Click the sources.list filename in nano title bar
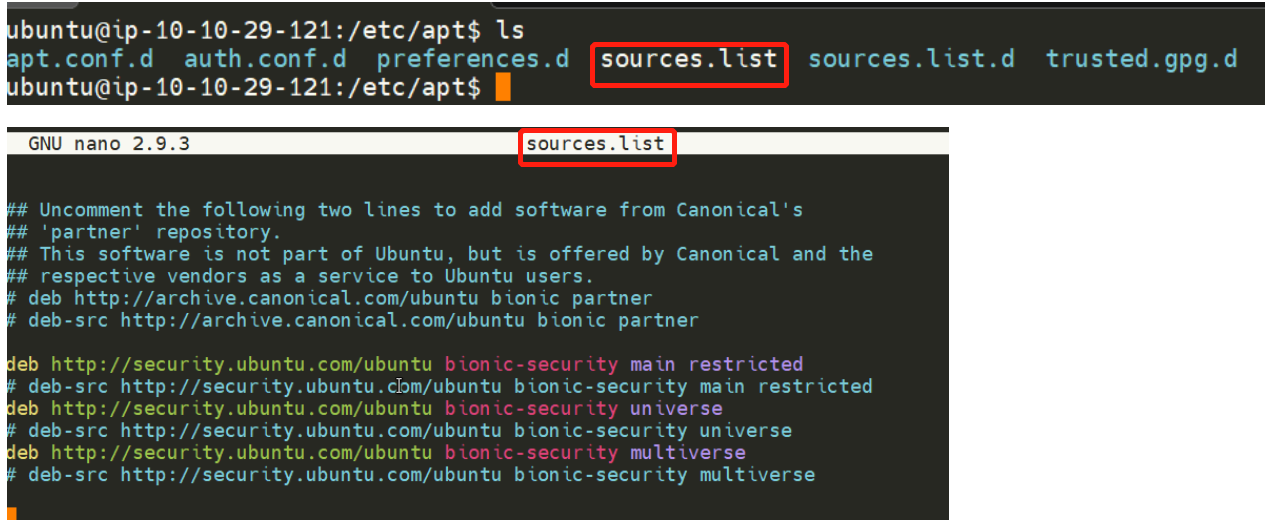Screen dimensions: 1265x527 click(x=595, y=144)
